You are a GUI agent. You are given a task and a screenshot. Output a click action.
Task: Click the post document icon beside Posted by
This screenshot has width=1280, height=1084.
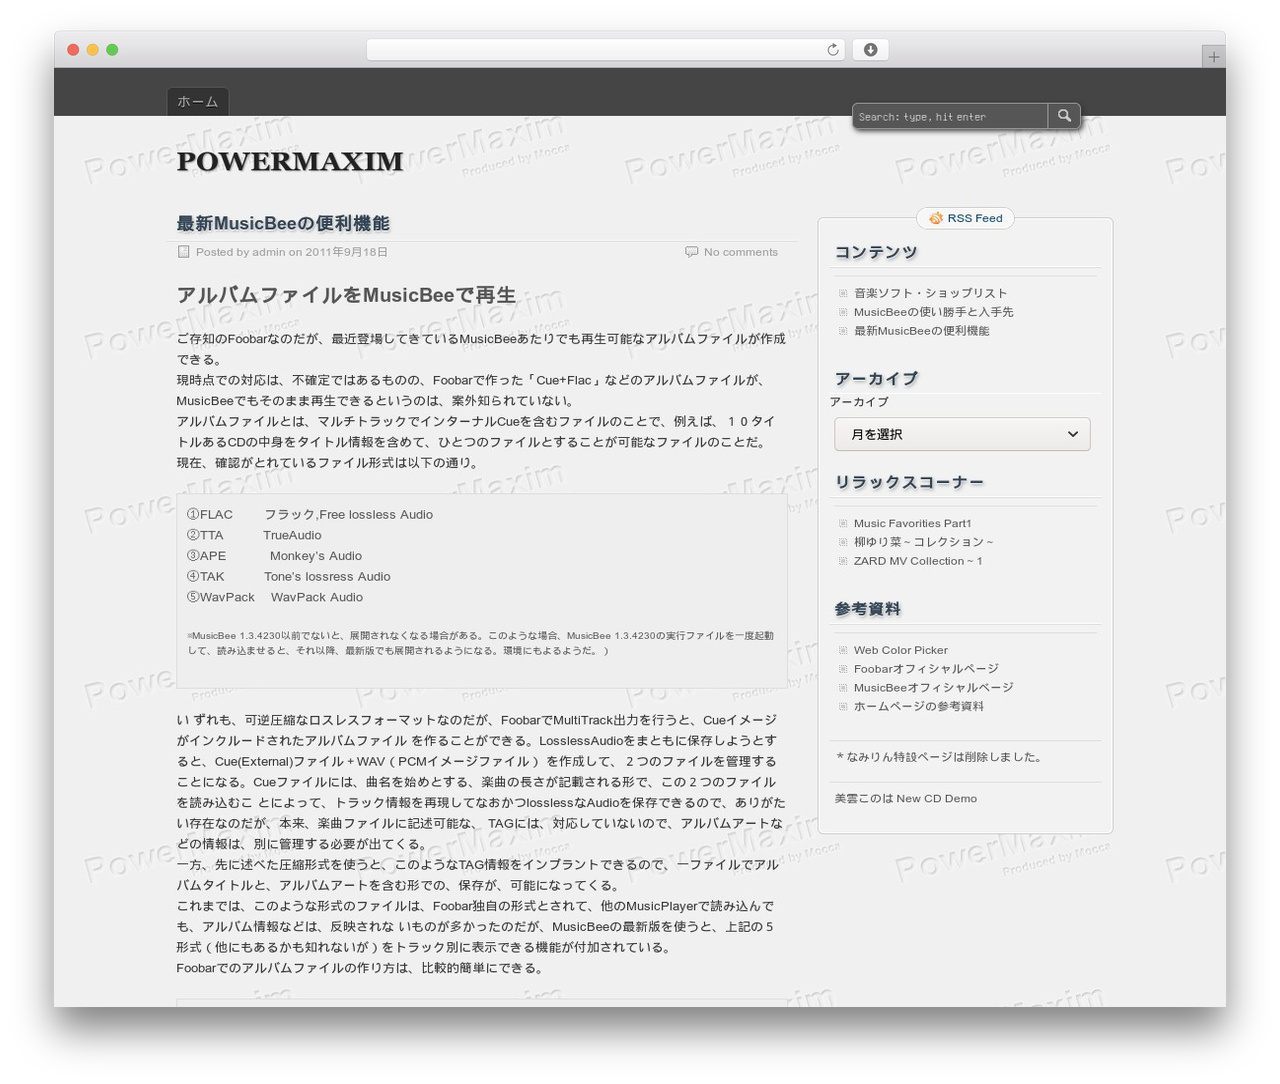click(x=183, y=252)
